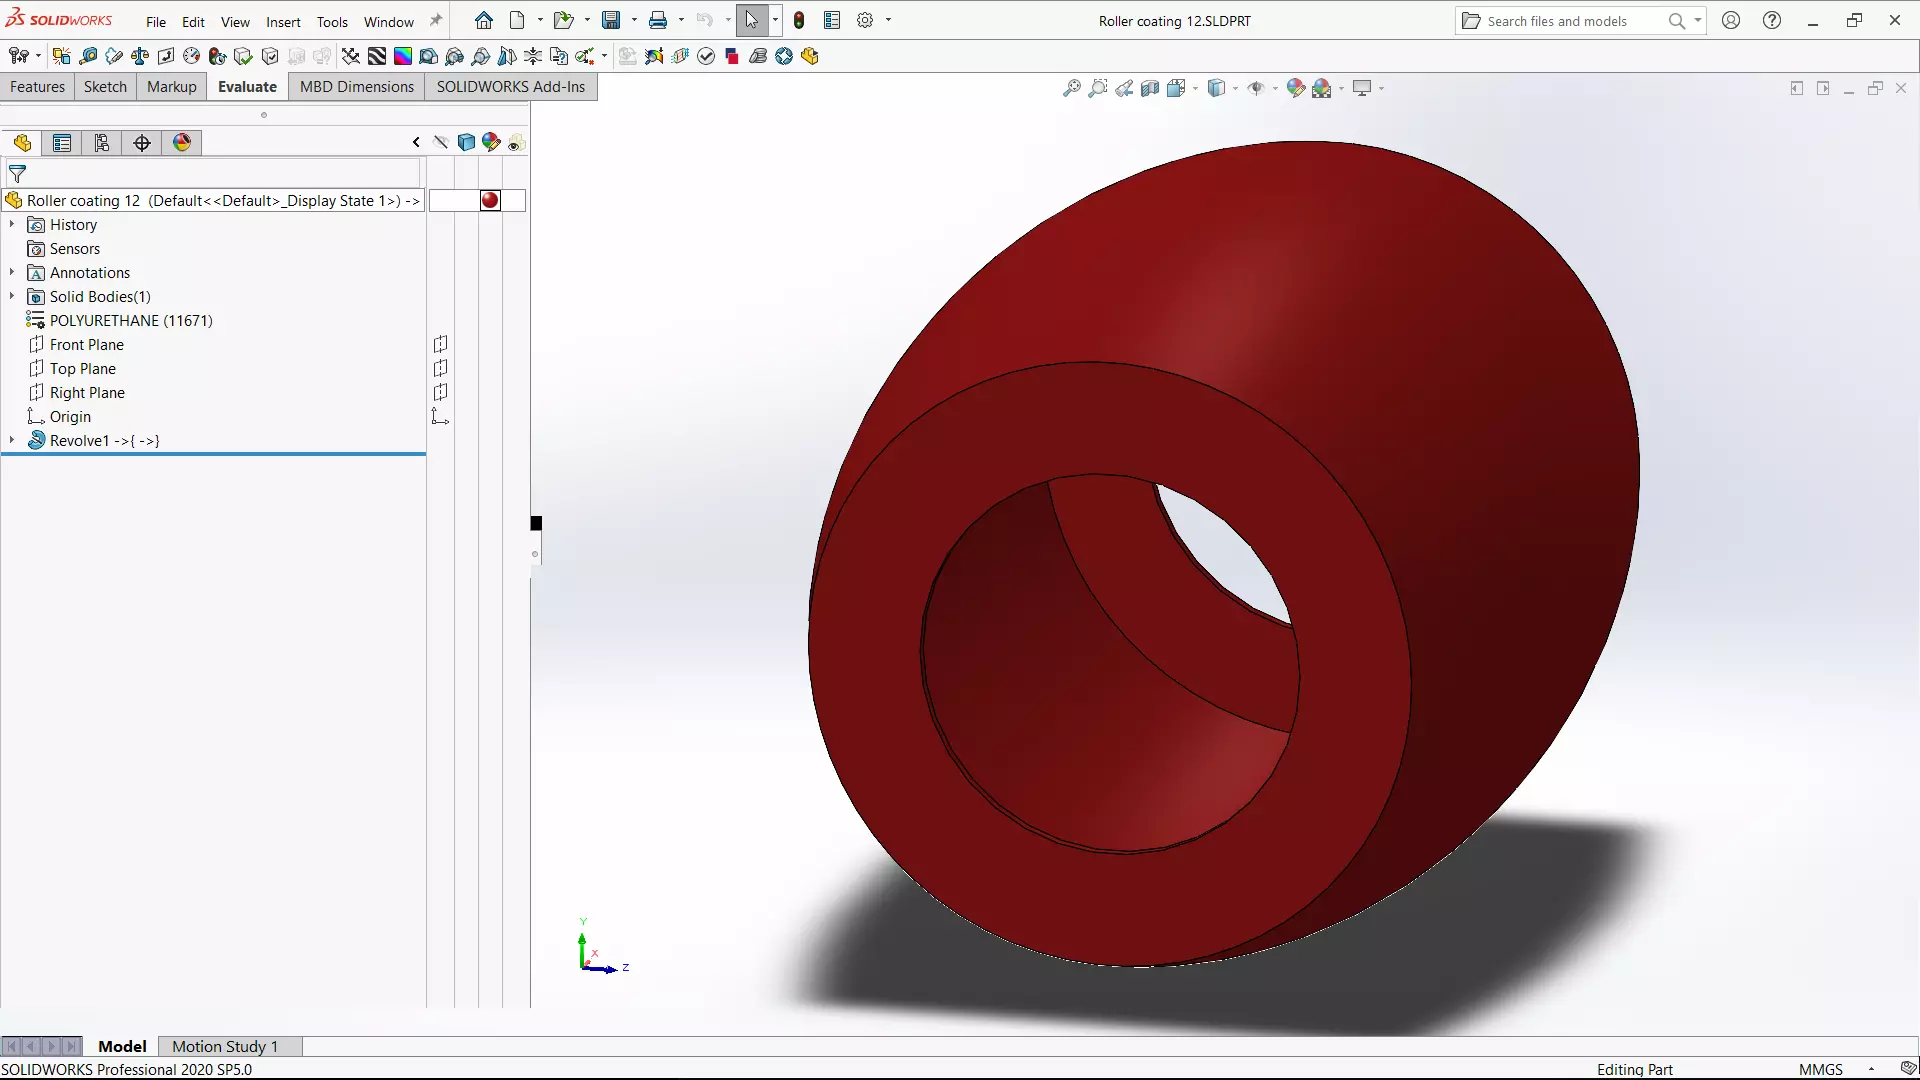The height and width of the screenshot is (1080, 1920).
Task: Switch to the PropertyManager tab icon
Action: (62, 143)
